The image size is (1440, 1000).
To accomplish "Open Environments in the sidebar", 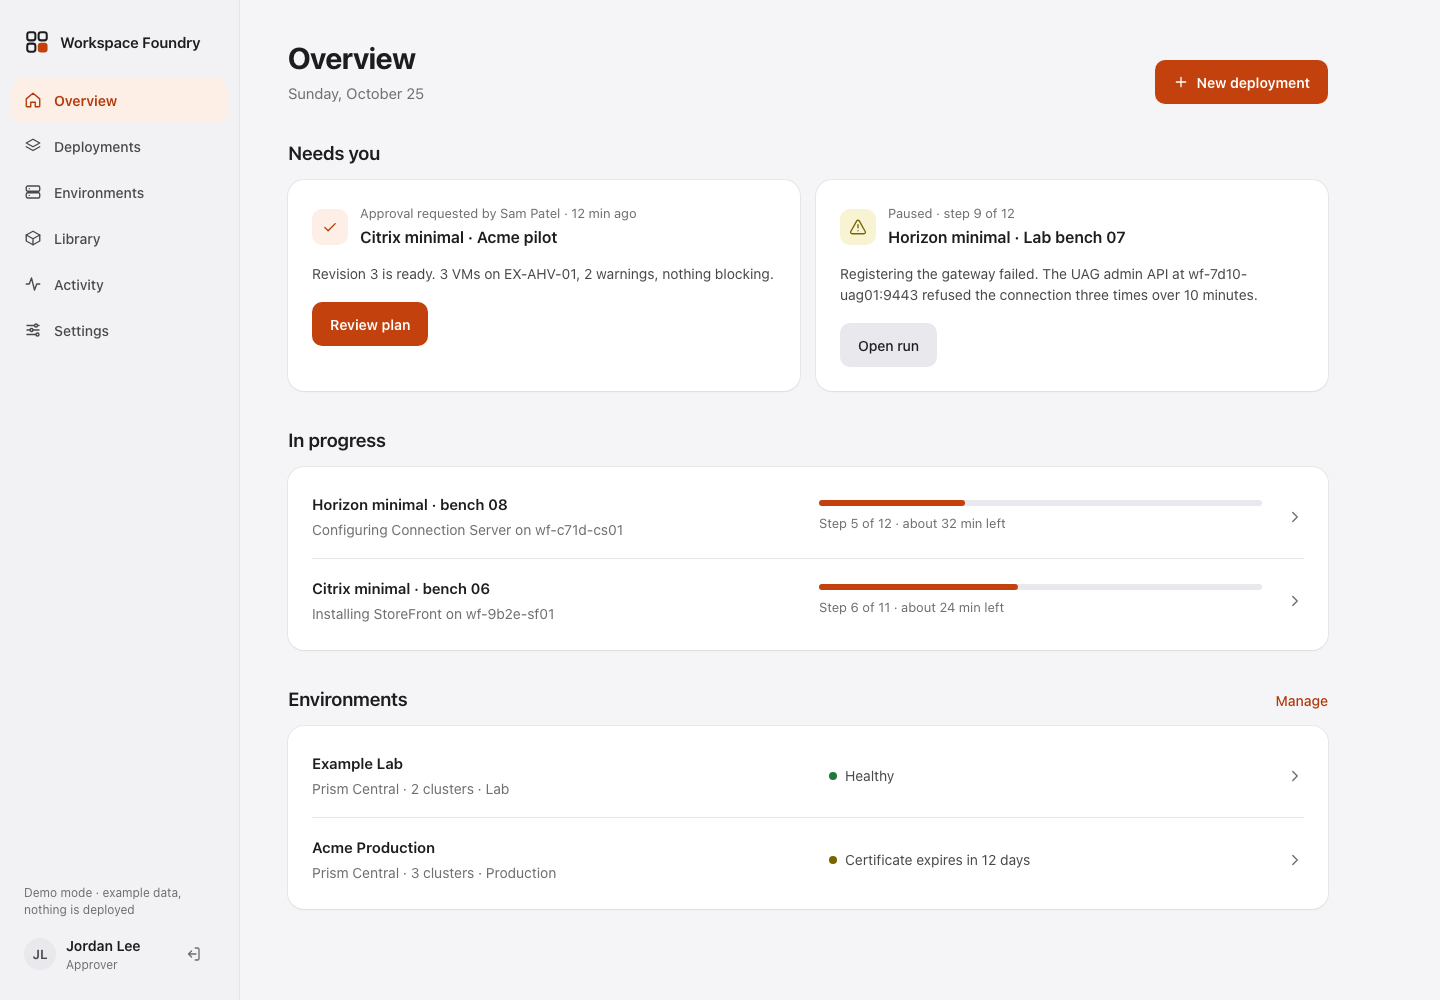I will [120, 193].
